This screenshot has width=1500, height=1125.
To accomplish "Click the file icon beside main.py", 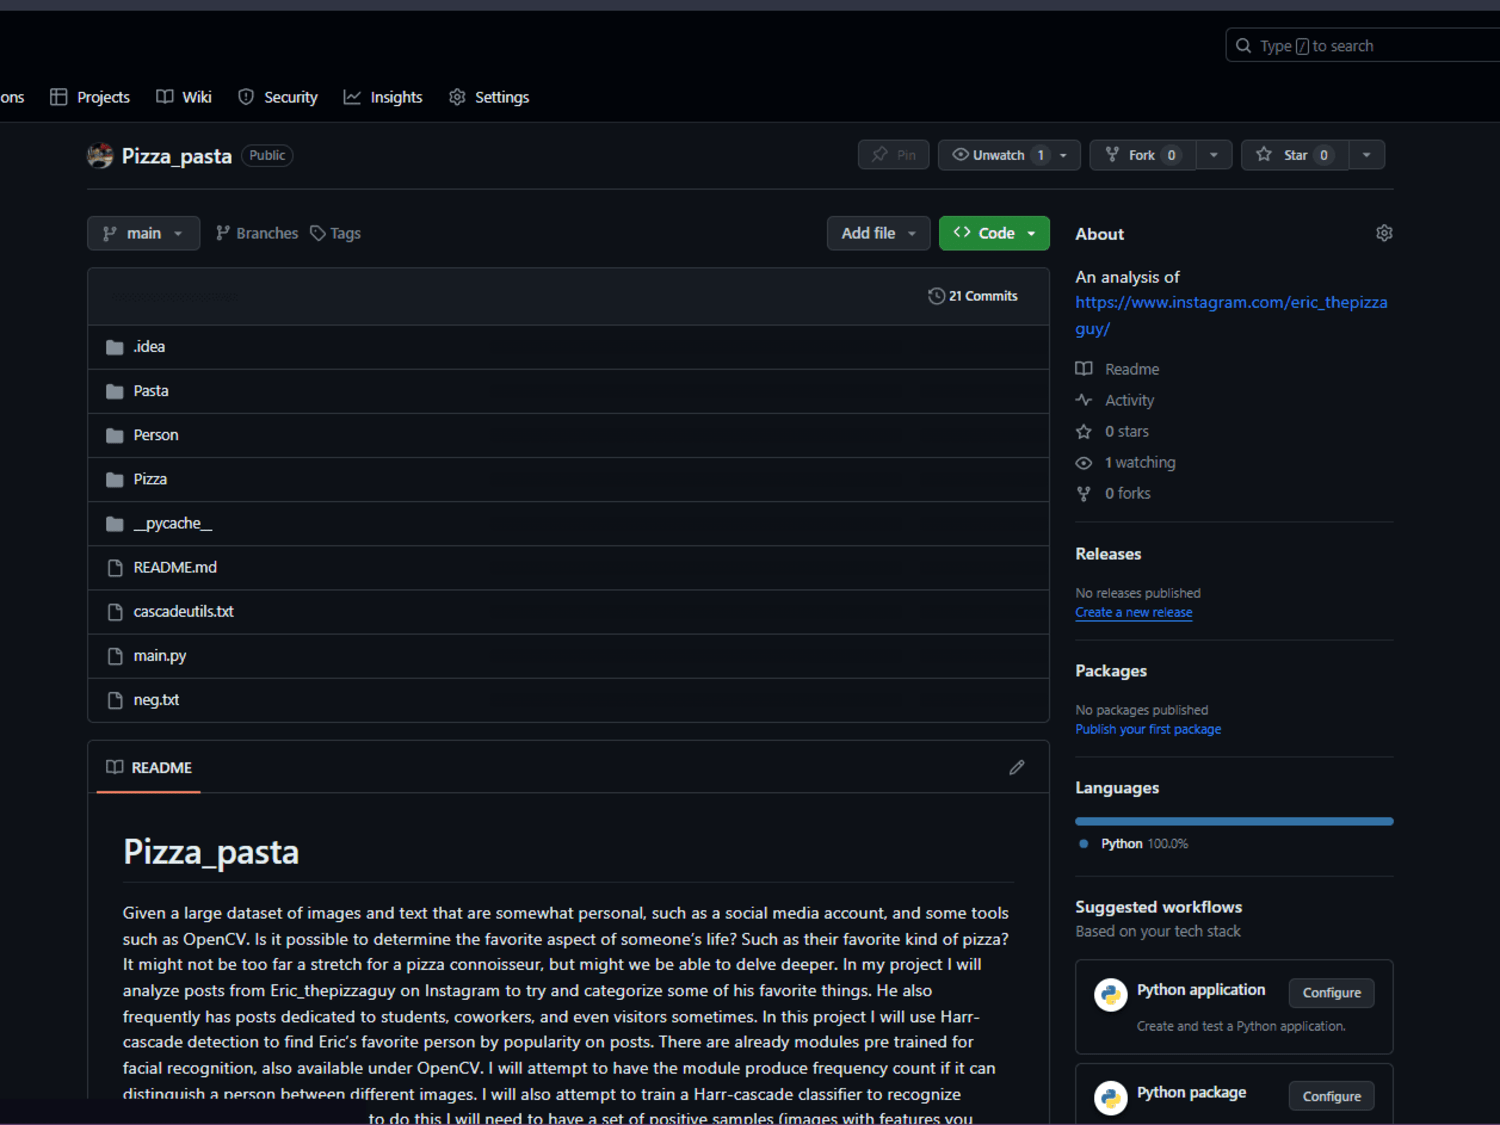I will coord(115,656).
